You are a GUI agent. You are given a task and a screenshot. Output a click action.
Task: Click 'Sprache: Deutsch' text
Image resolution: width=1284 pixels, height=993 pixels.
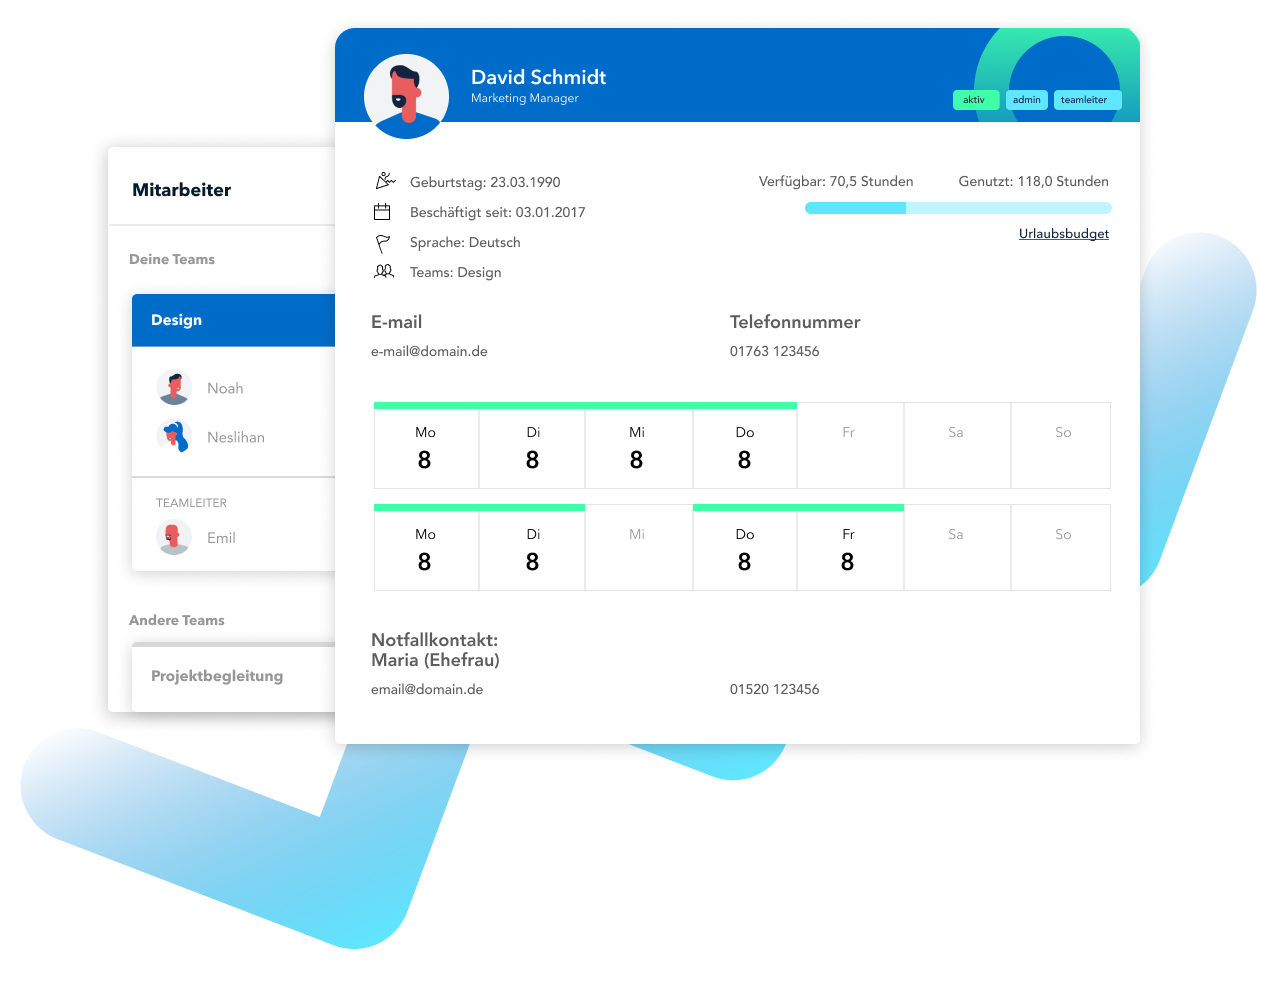pyautogui.click(x=465, y=242)
